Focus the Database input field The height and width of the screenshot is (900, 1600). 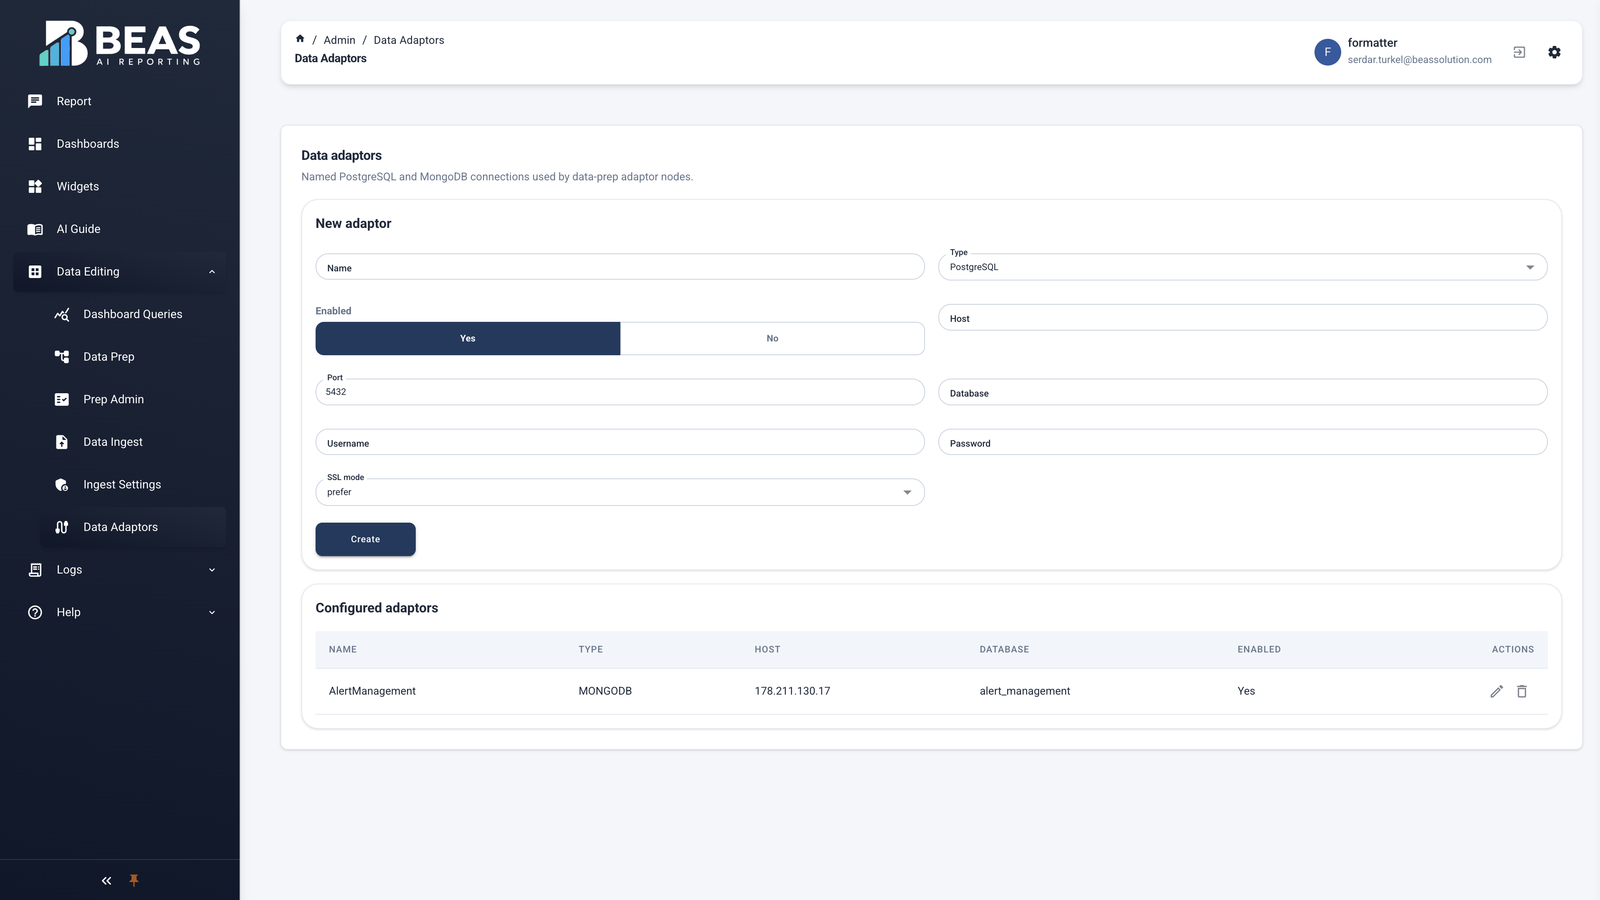(1243, 392)
